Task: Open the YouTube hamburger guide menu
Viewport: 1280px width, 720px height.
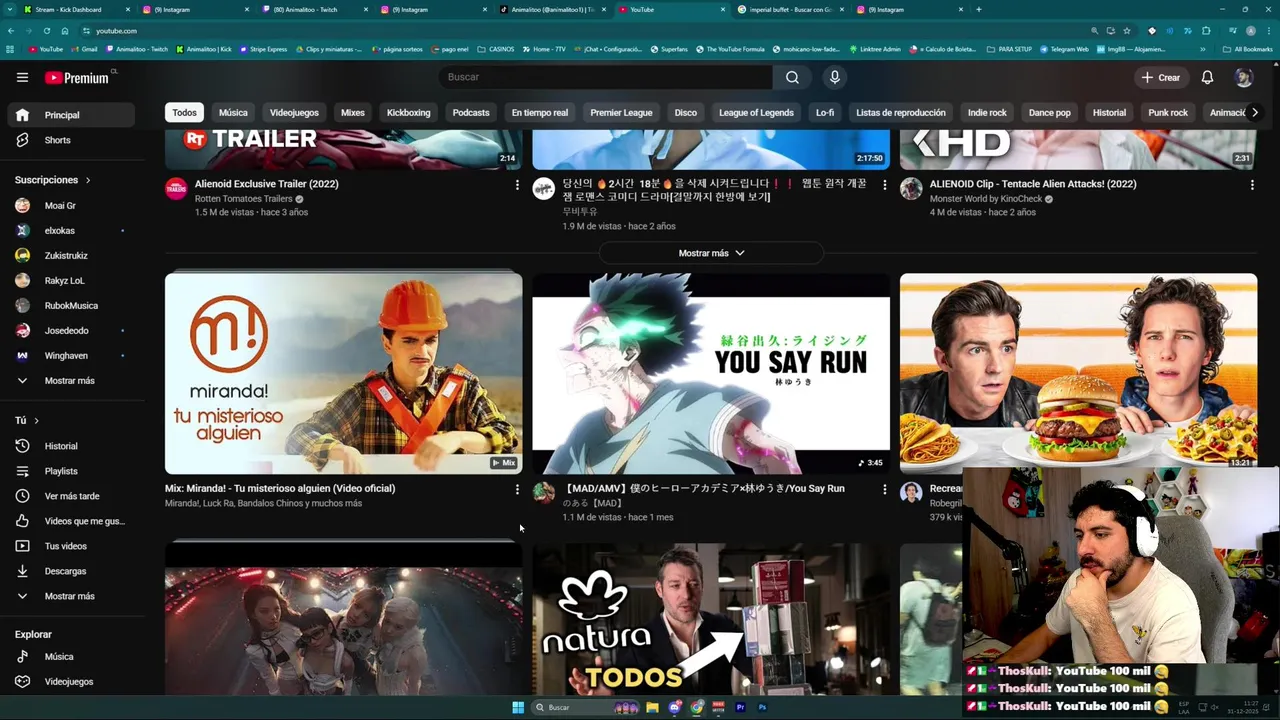Action: click(x=22, y=77)
